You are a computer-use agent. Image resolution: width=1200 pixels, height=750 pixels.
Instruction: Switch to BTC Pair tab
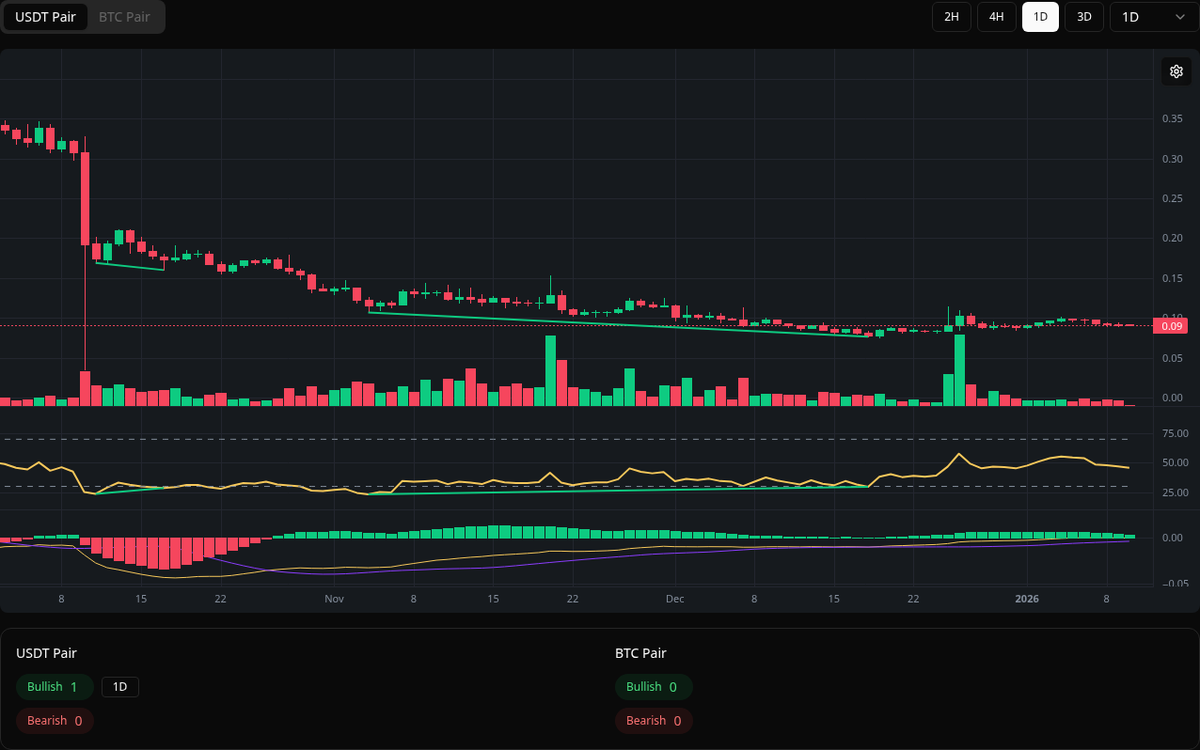[124, 17]
